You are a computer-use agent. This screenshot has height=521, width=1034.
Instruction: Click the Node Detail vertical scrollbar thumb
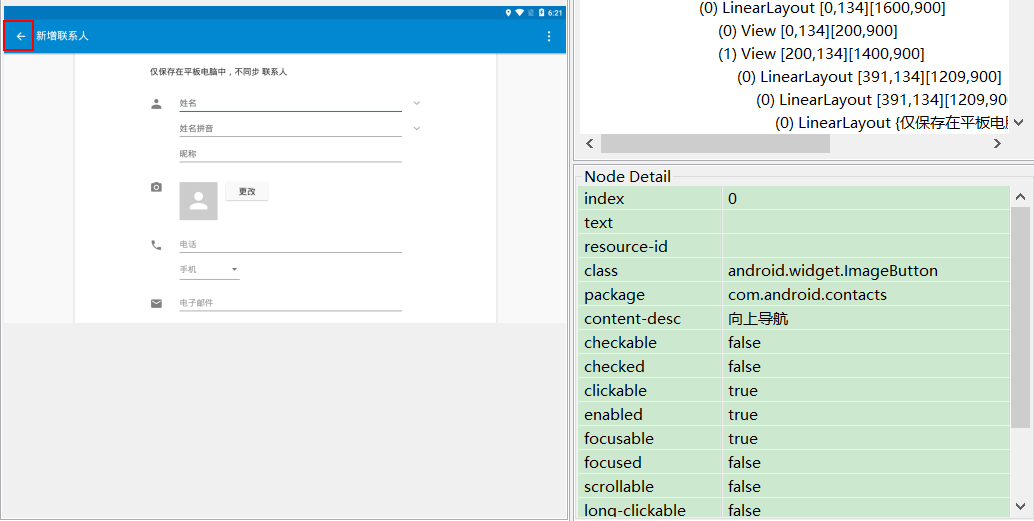(1020, 317)
